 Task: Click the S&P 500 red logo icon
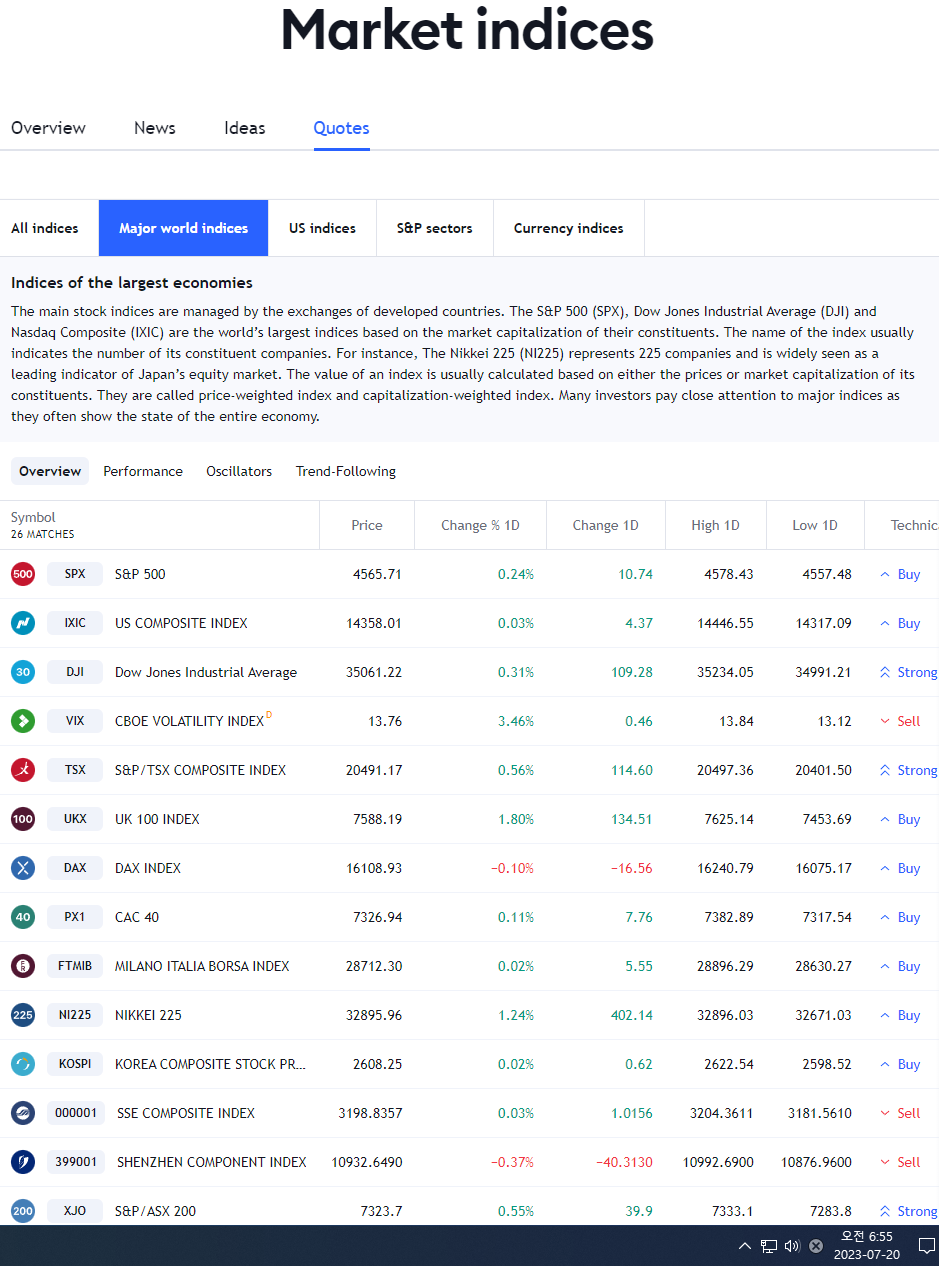[23, 574]
